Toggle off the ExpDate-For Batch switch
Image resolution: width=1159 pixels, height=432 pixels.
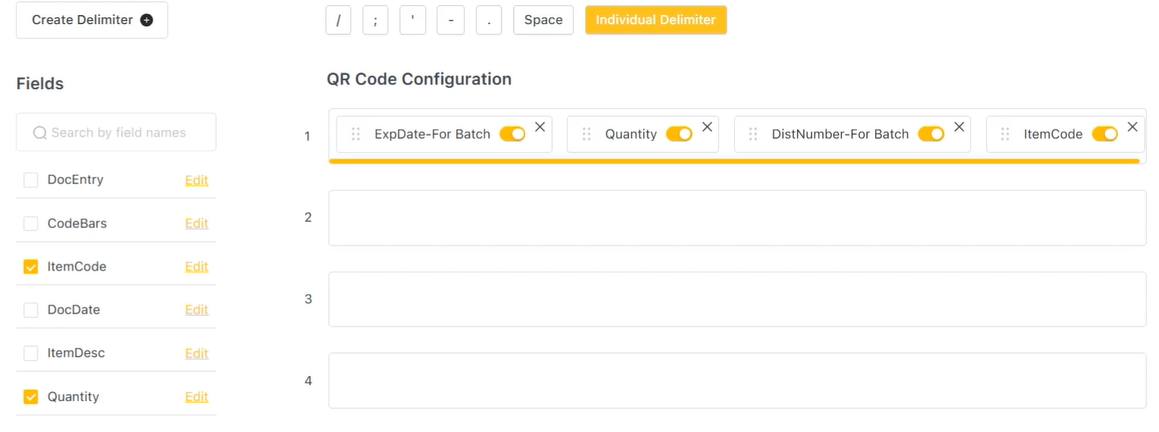click(x=512, y=134)
